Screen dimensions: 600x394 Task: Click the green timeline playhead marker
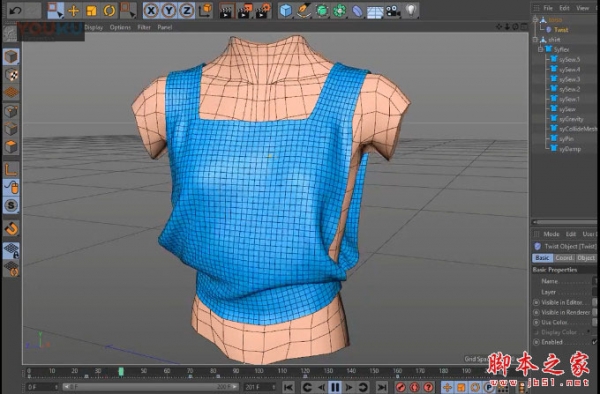click(121, 371)
